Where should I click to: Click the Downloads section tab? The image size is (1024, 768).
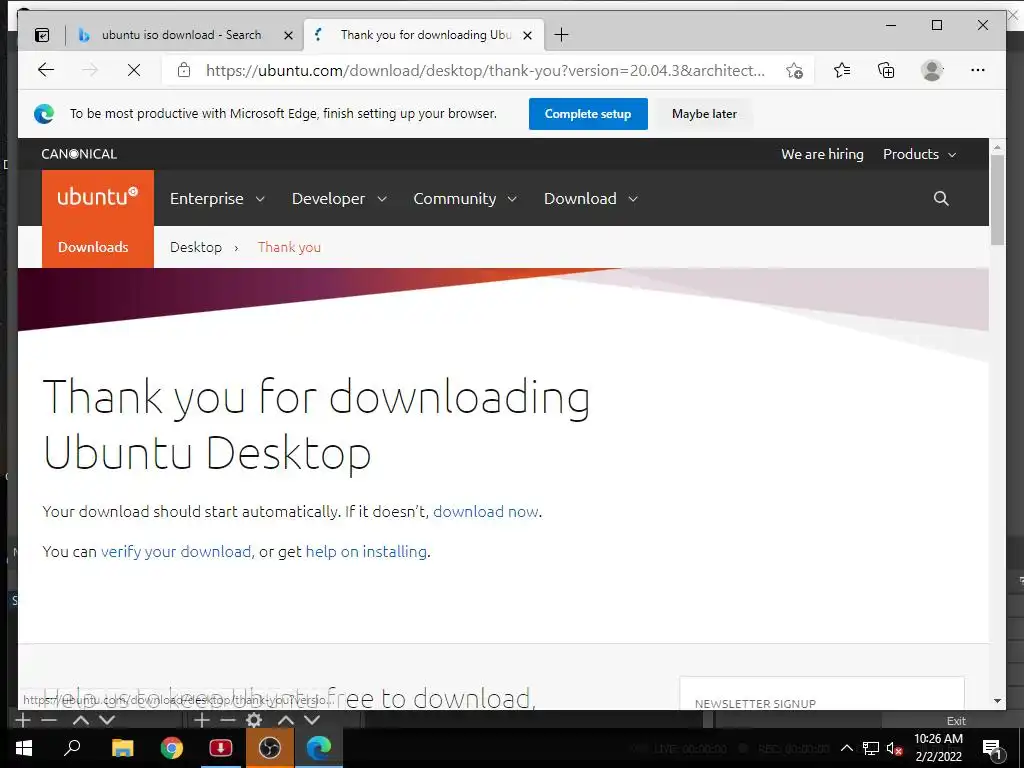point(93,247)
